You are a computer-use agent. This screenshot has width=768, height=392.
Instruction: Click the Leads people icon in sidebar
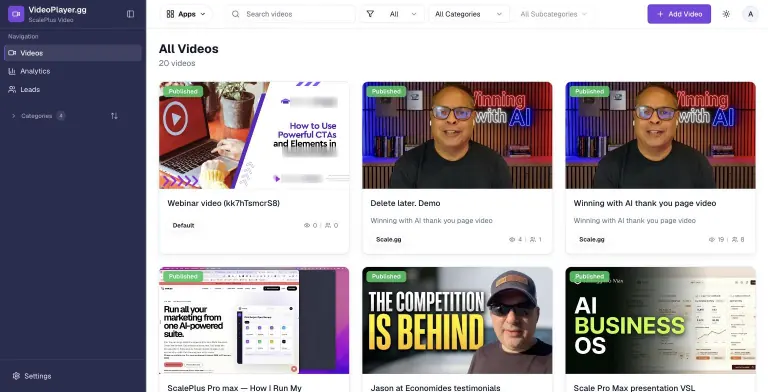(x=12, y=90)
